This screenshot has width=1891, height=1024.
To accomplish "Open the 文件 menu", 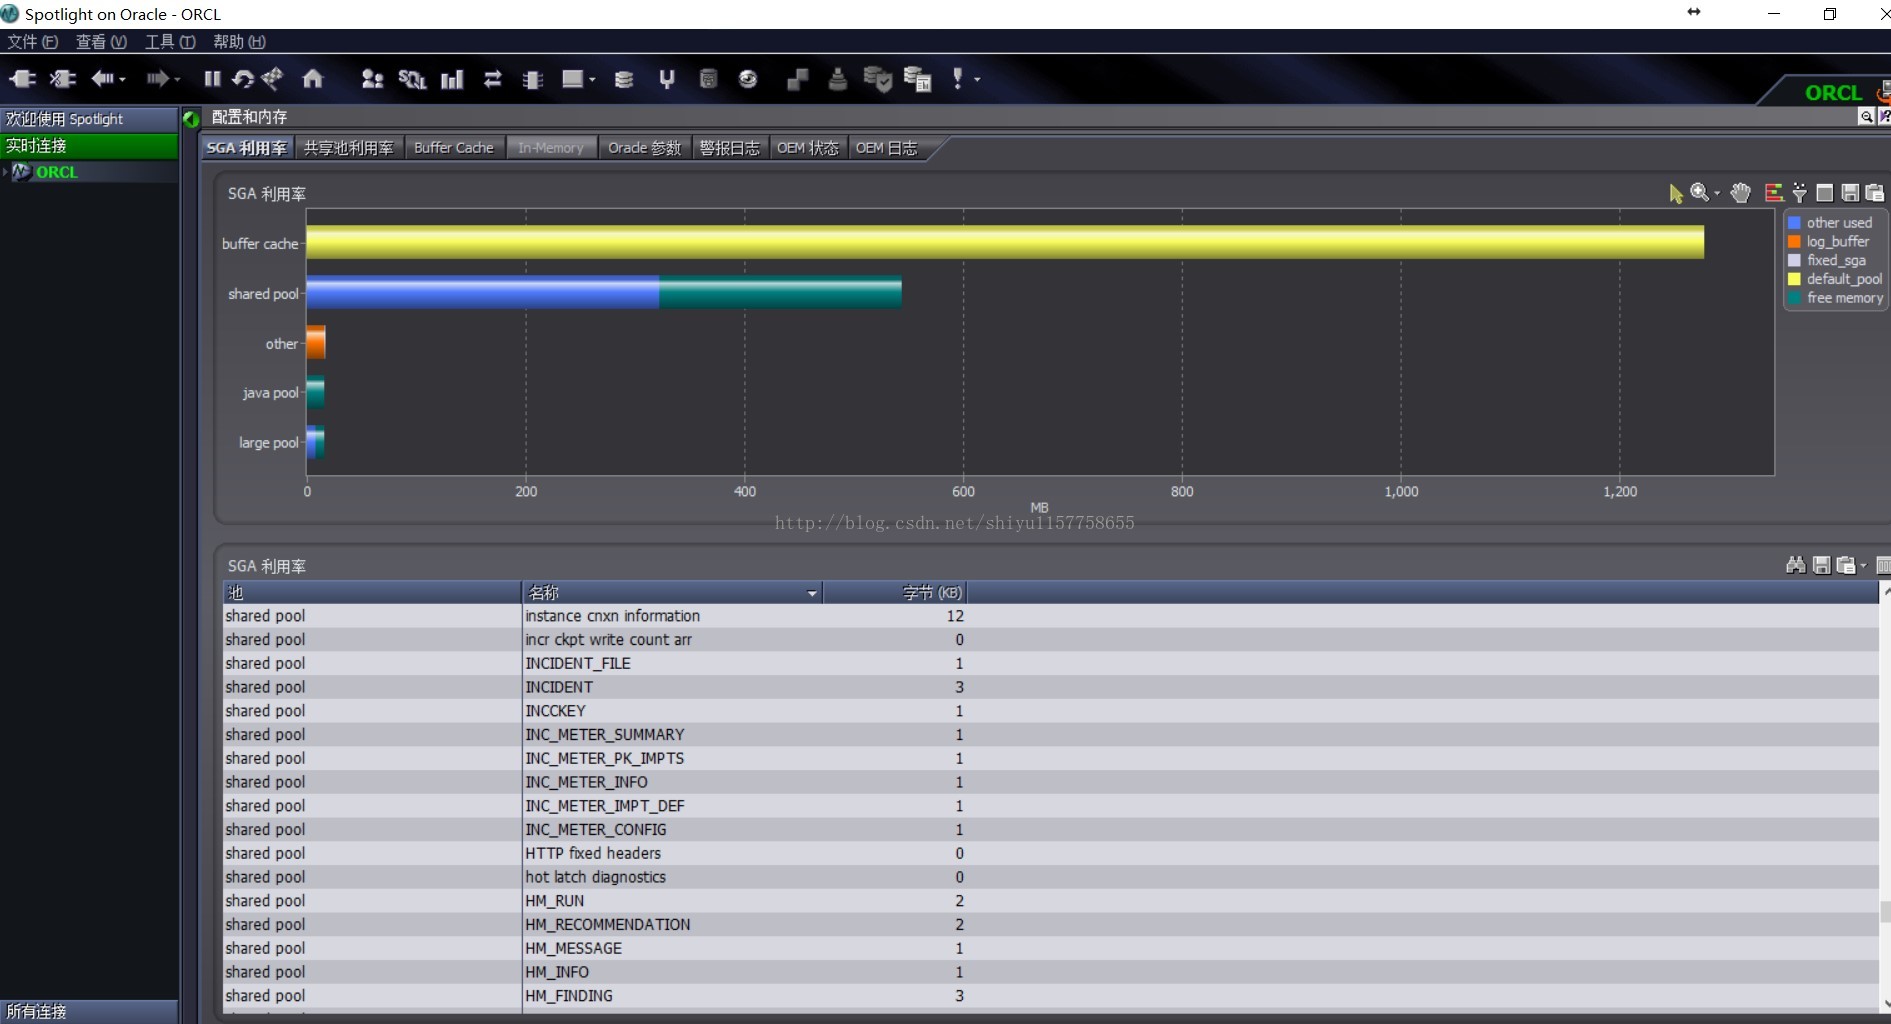I will tap(33, 41).
